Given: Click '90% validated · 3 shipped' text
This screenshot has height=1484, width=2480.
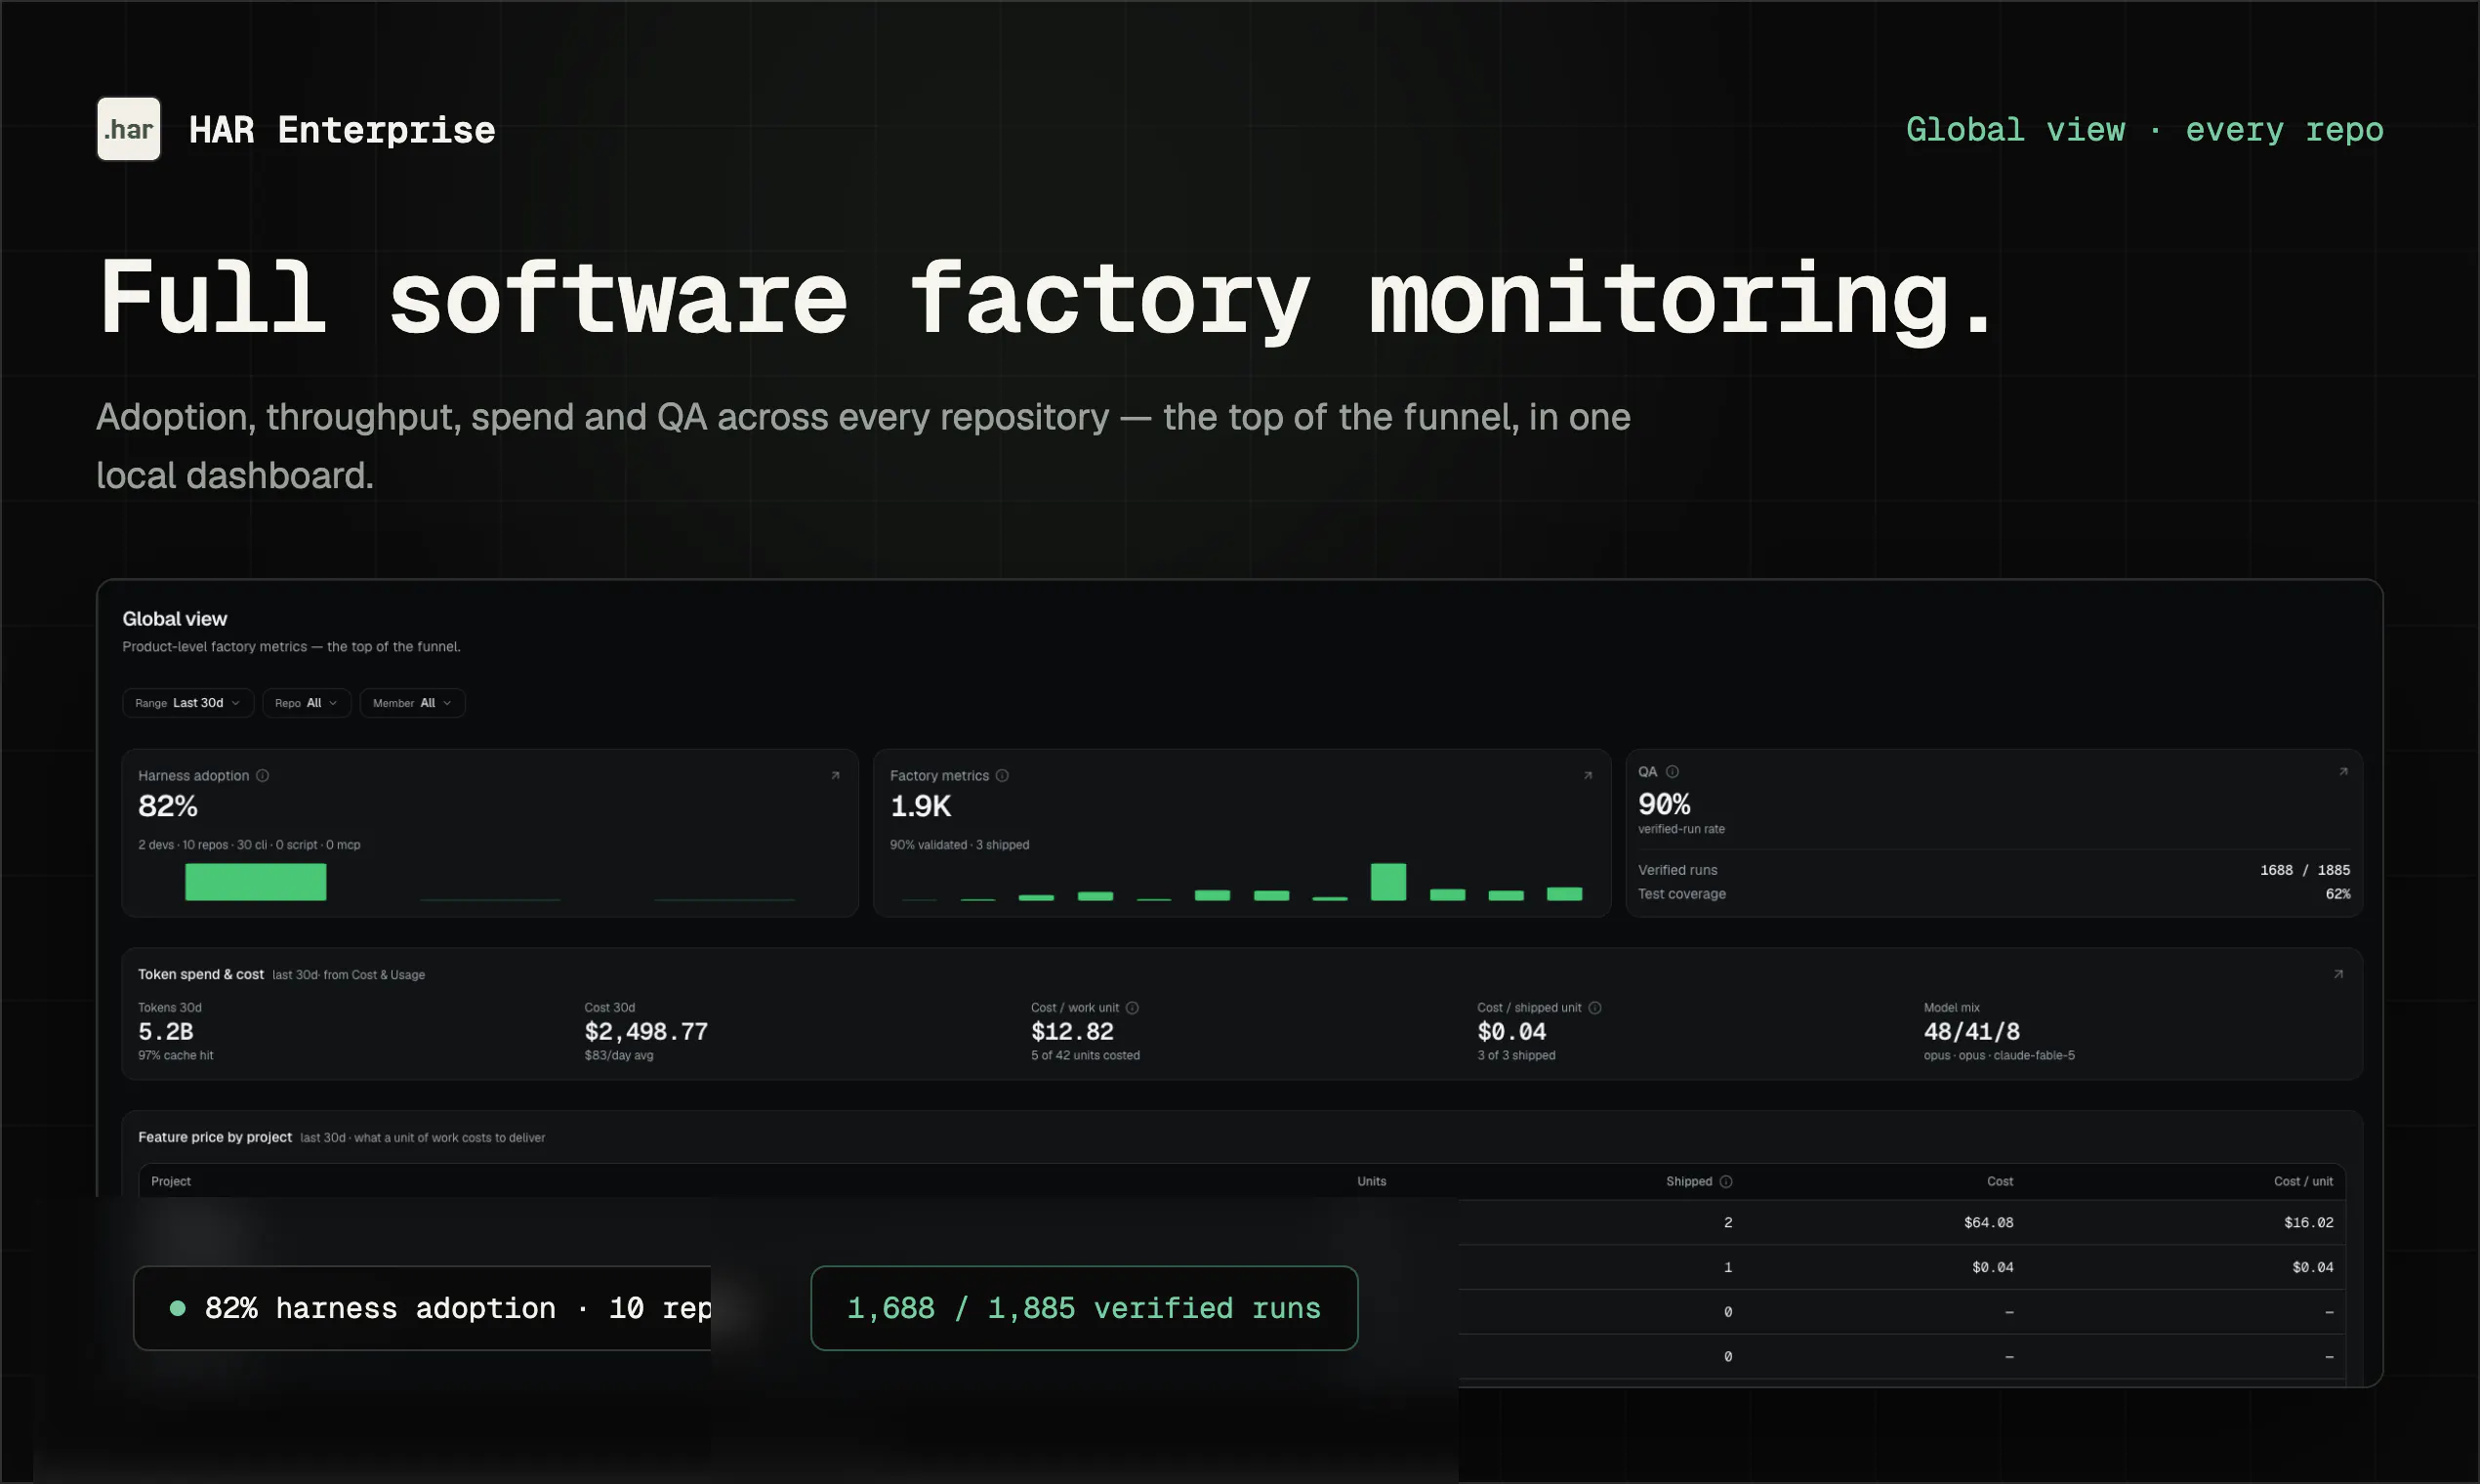Looking at the screenshot, I should point(959,845).
